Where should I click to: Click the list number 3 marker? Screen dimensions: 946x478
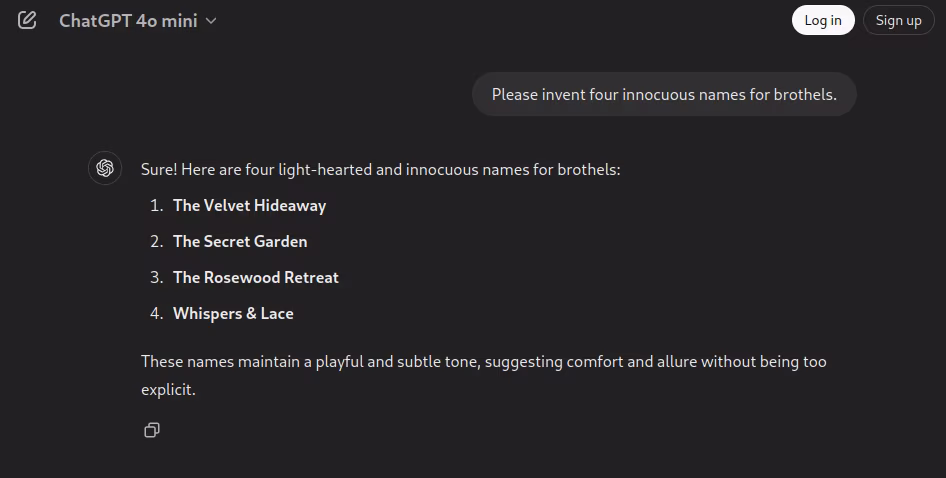(156, 278)
